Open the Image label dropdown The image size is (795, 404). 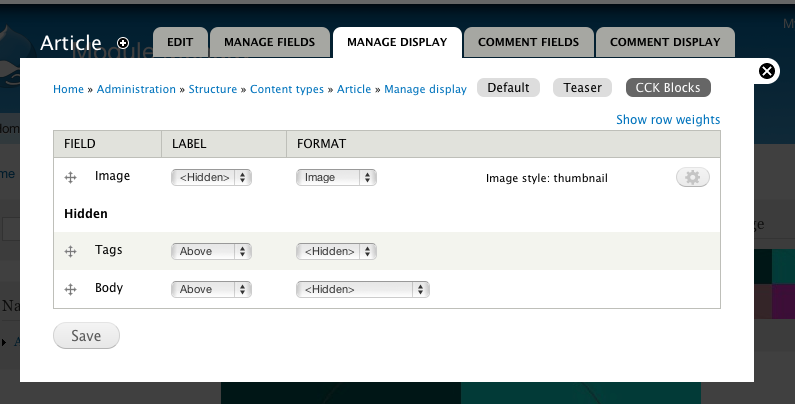click(x=210, y=177)
